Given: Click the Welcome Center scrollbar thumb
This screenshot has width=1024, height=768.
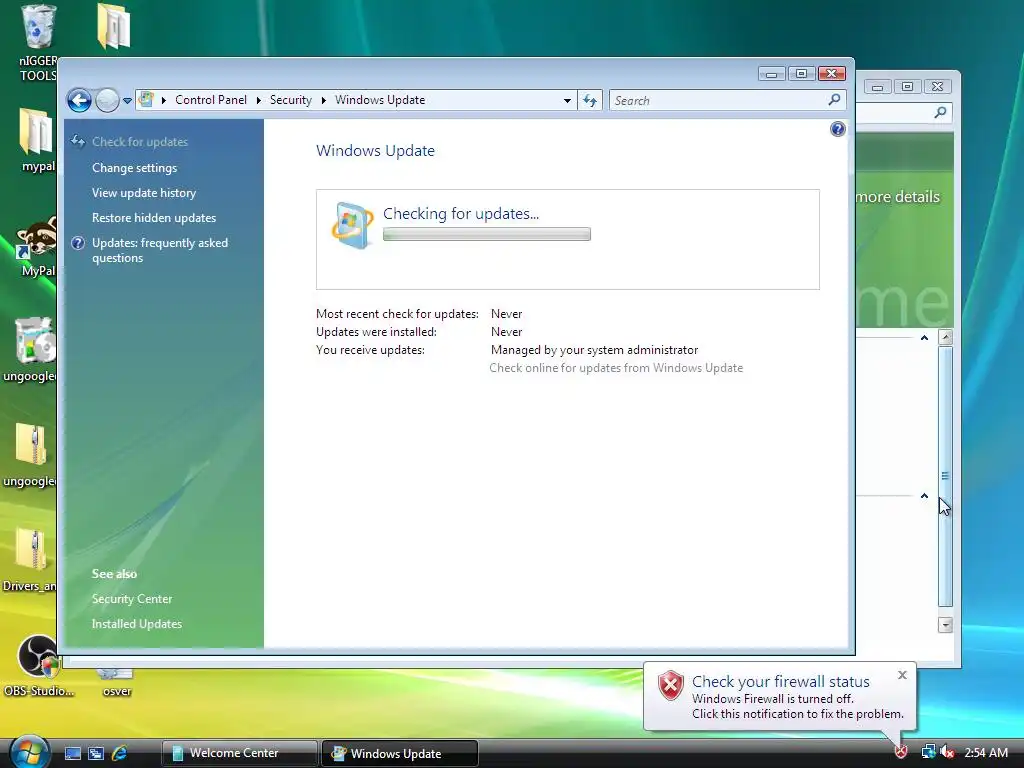Looking at the screenshot, I should 945,476.
